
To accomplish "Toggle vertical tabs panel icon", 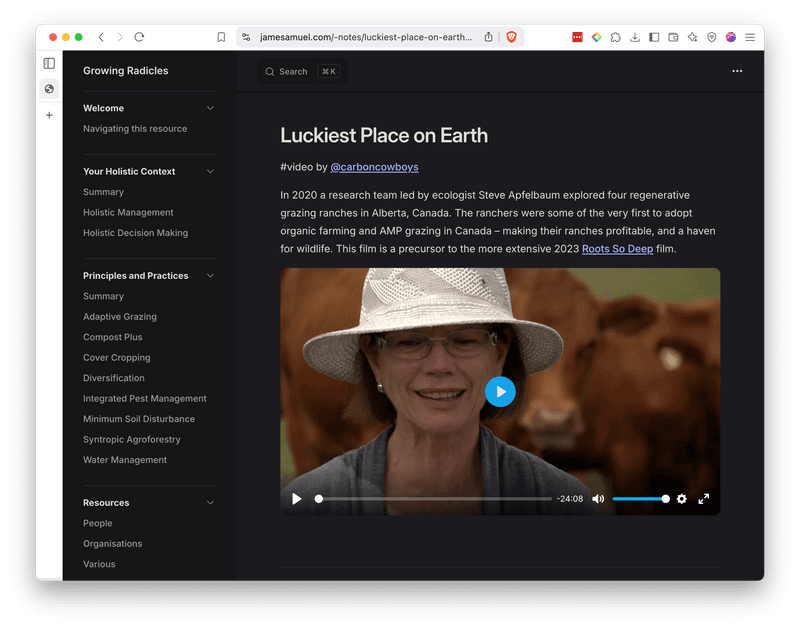I will tap(49, 63).
